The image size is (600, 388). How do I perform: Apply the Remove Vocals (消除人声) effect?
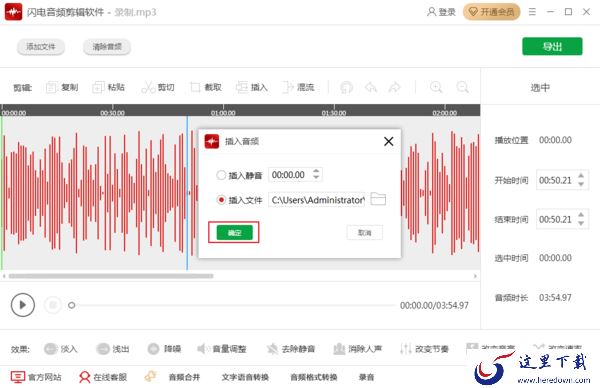coord(357,349)
